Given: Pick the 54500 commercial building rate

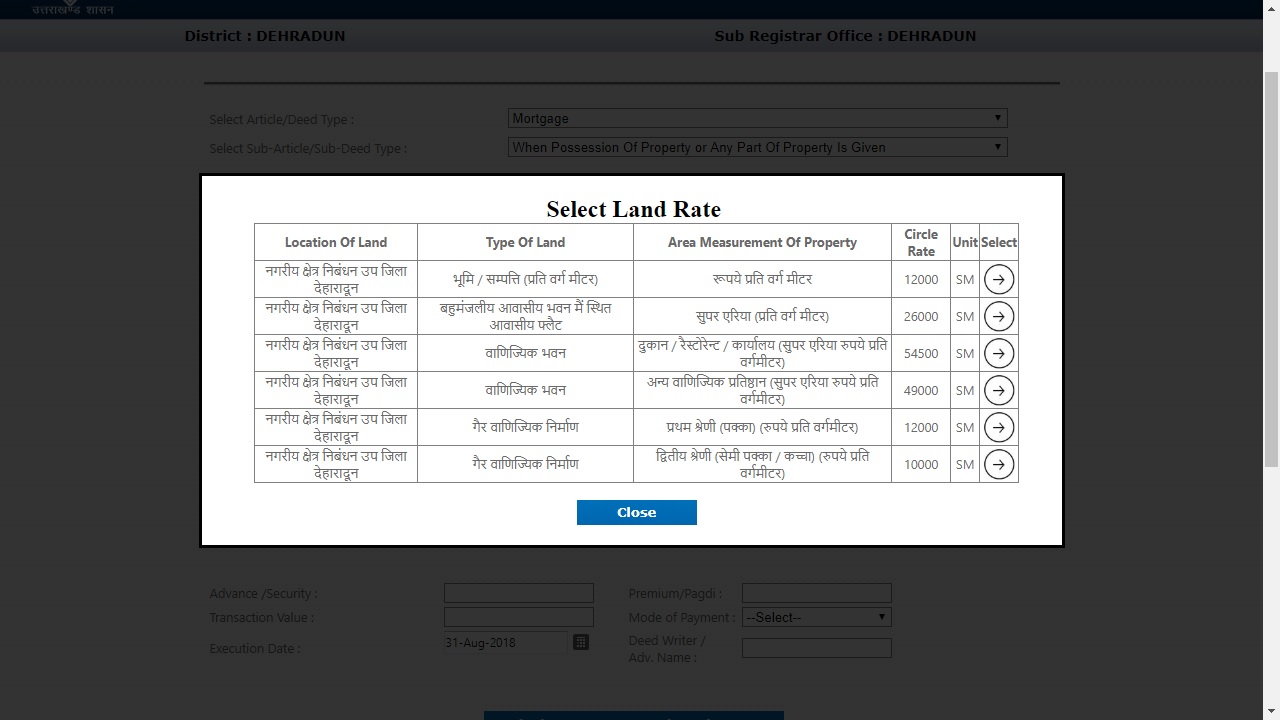Looking at the screenshot, I should 998,353.
